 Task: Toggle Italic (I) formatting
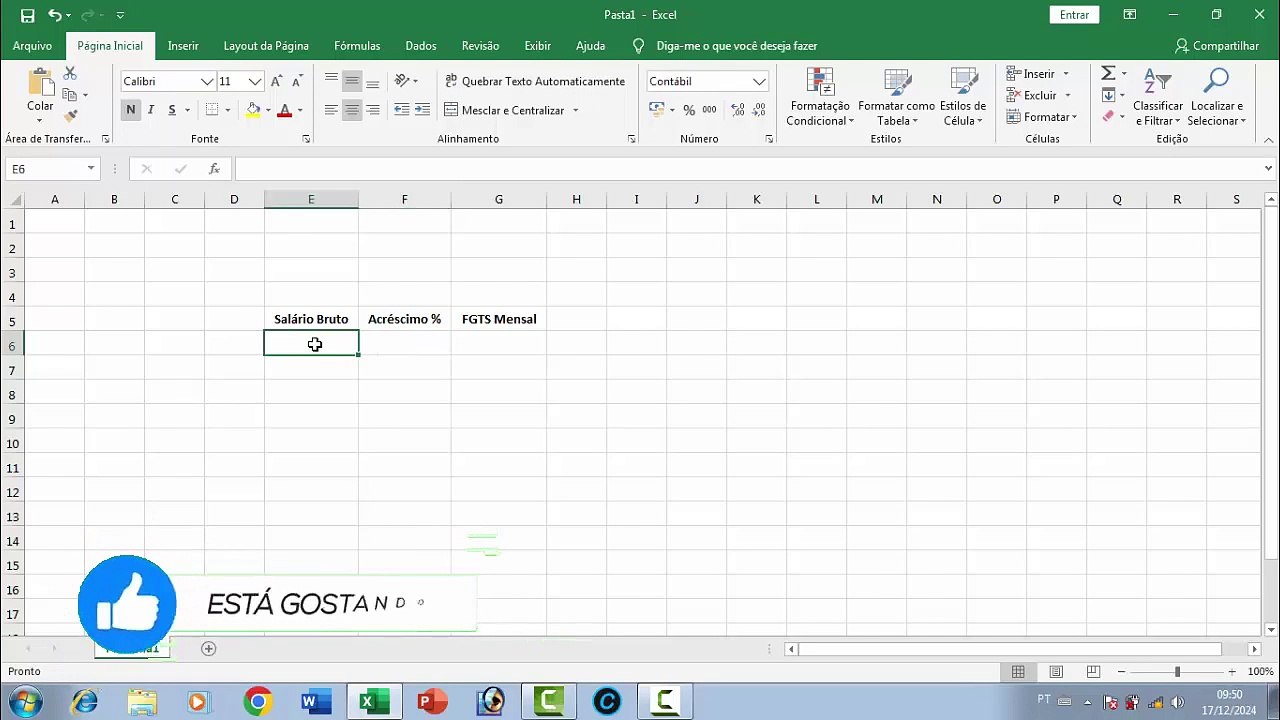point(151,110)
